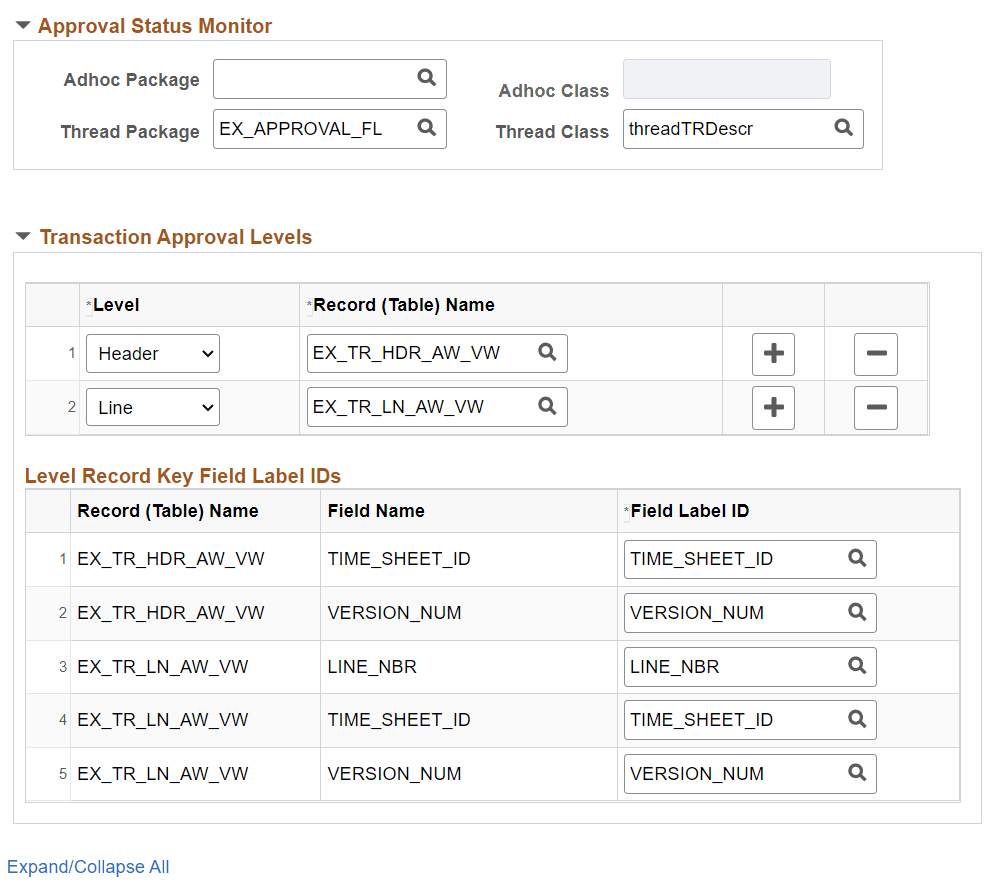Collapse the Approval Status Monitor section

tap(22, 24)
